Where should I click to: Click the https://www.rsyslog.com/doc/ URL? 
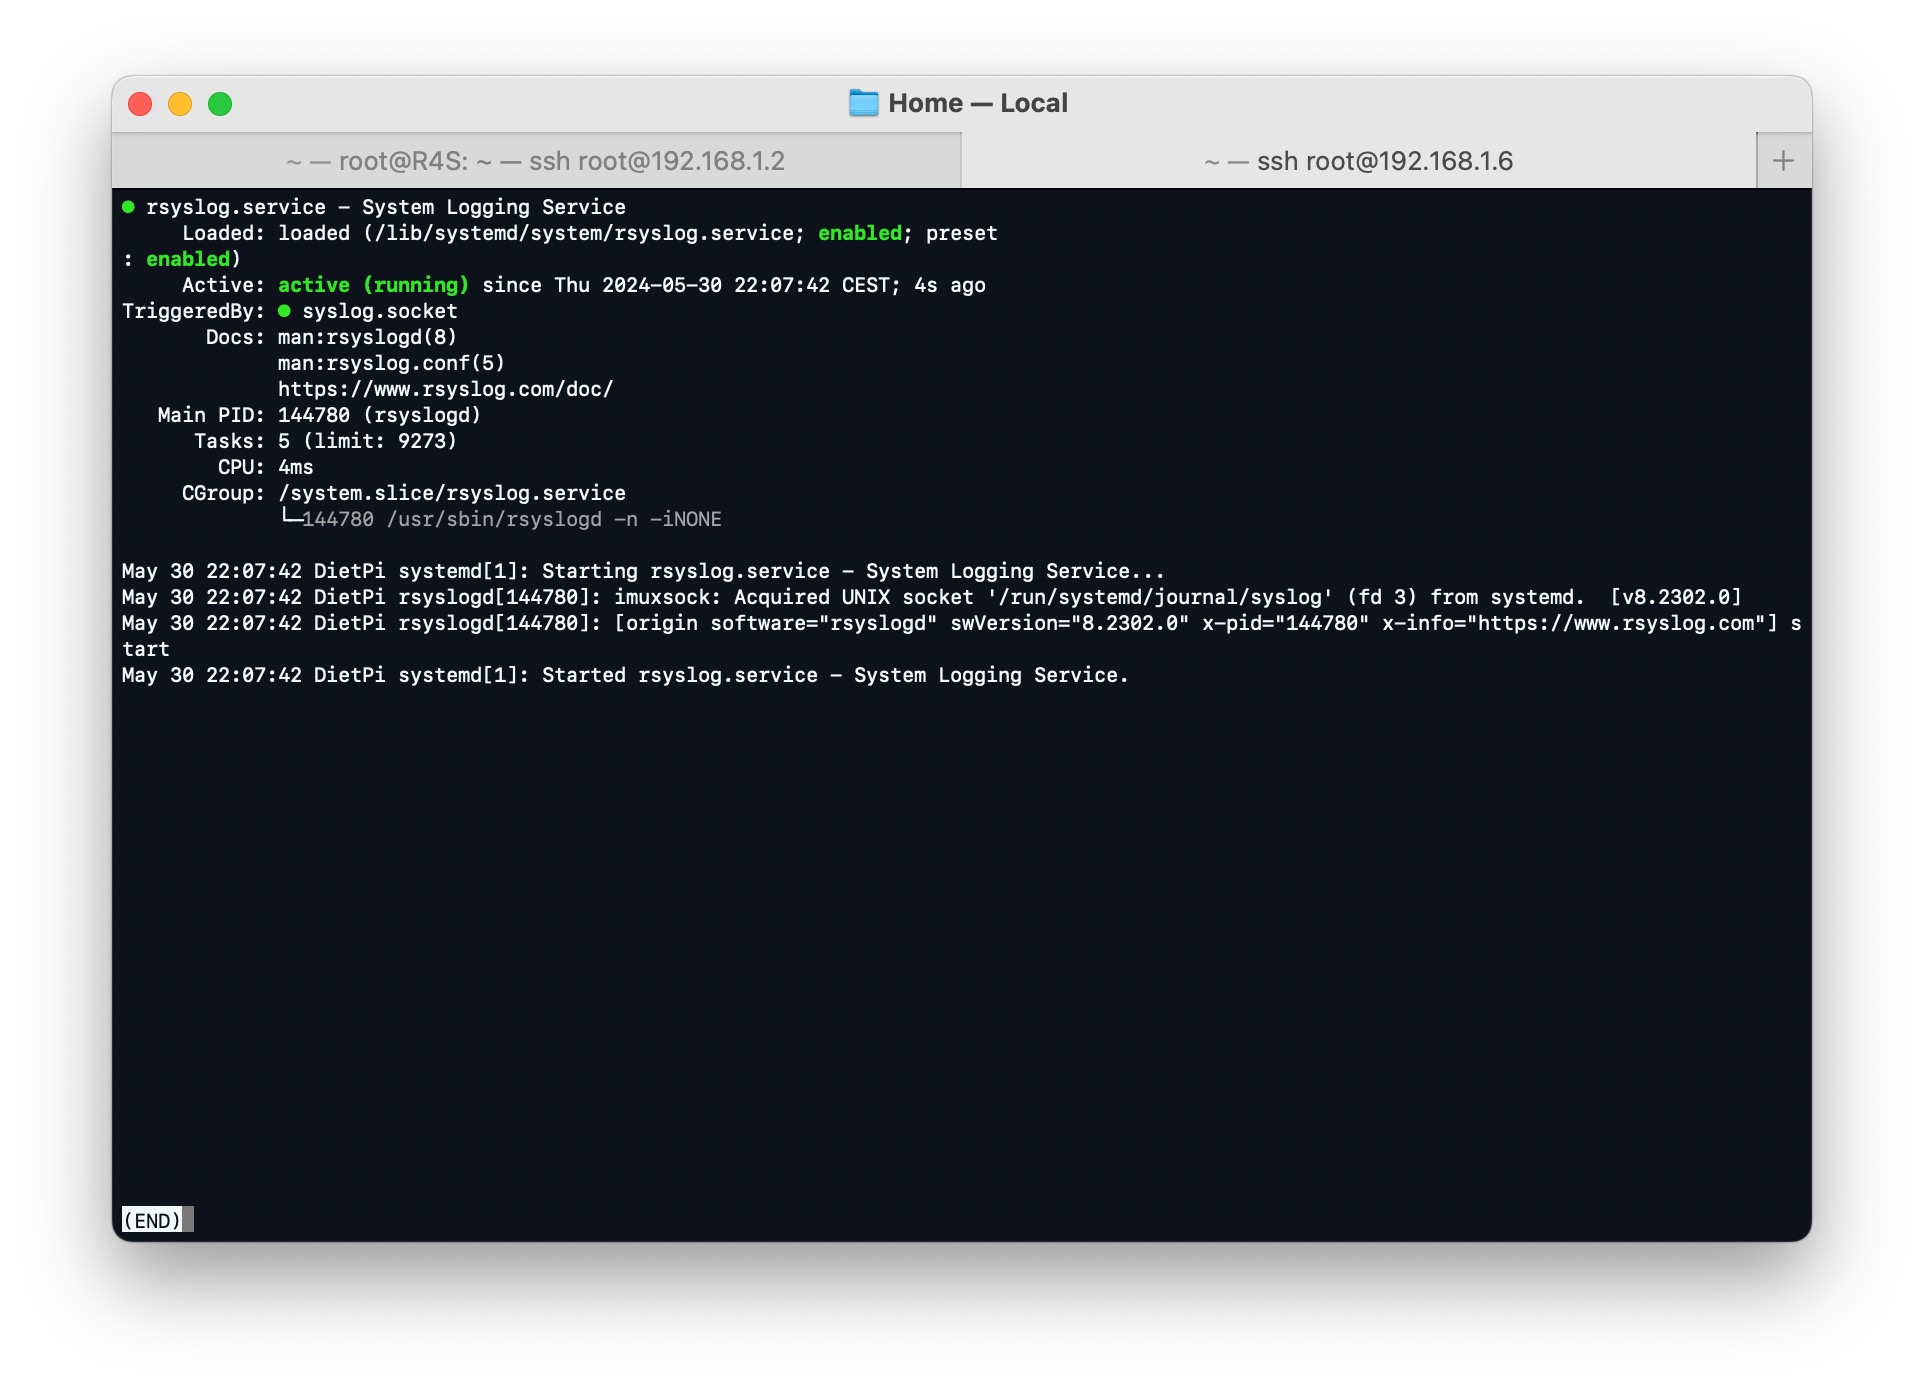point(445,389)
